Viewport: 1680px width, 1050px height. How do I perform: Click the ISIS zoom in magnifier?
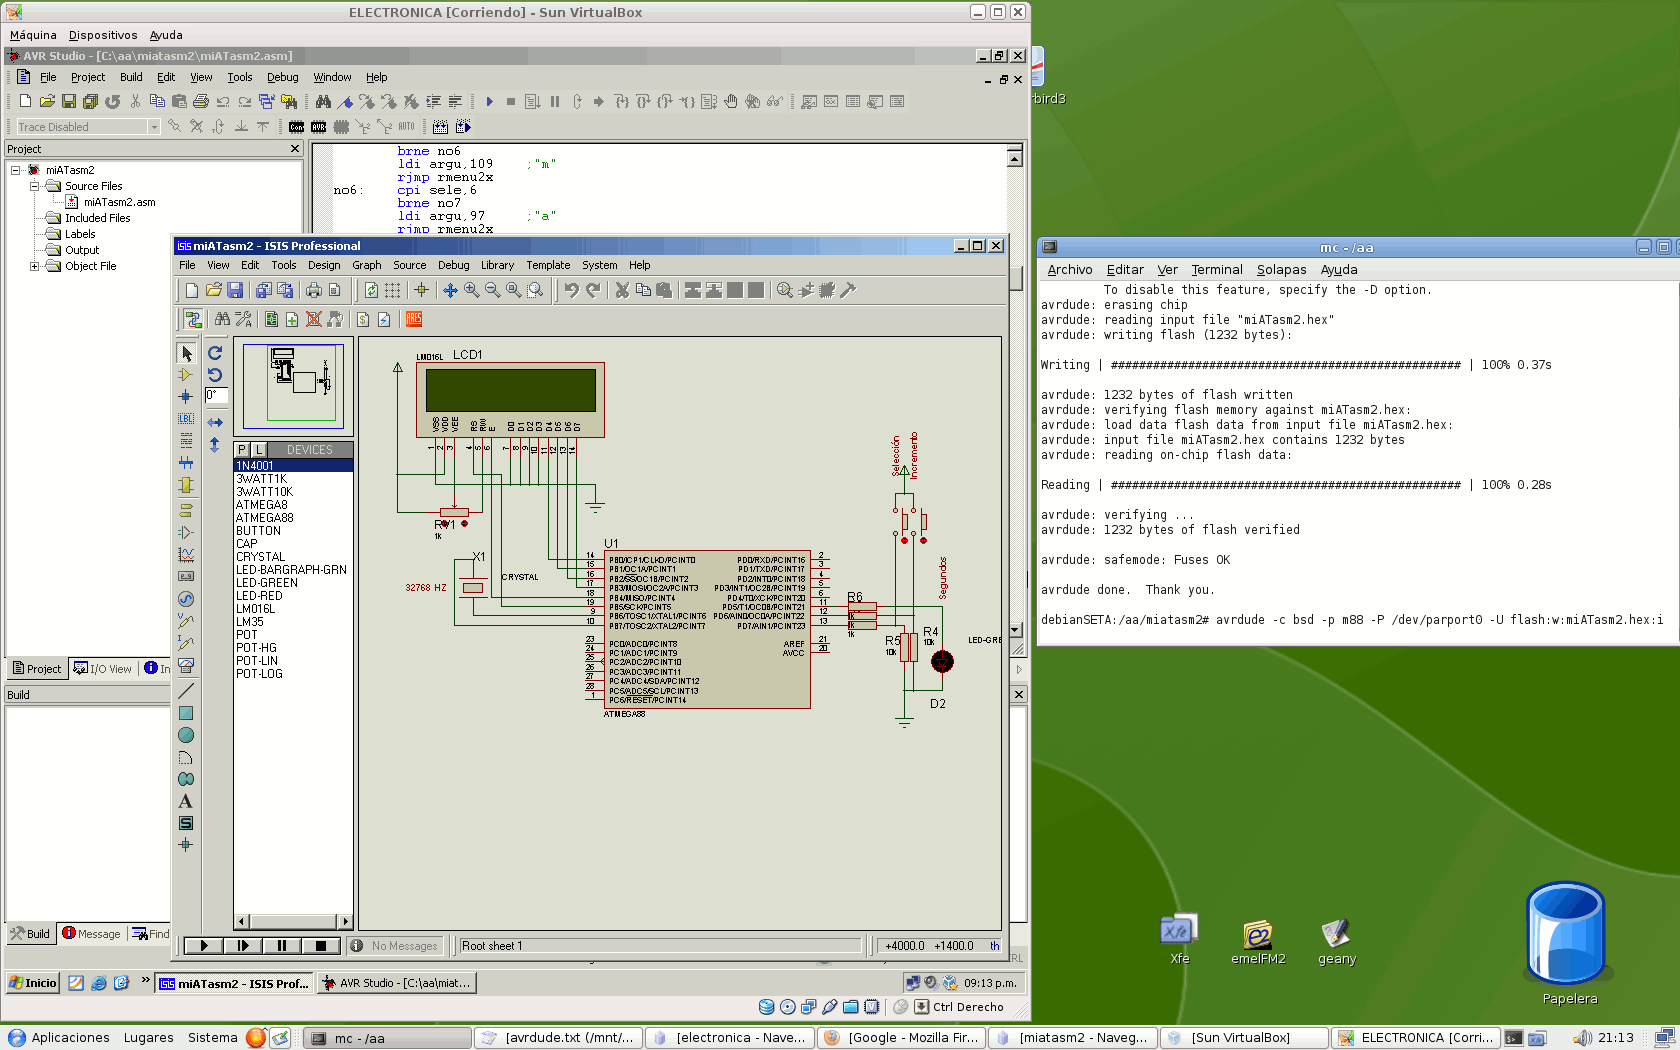coord(471,290)
